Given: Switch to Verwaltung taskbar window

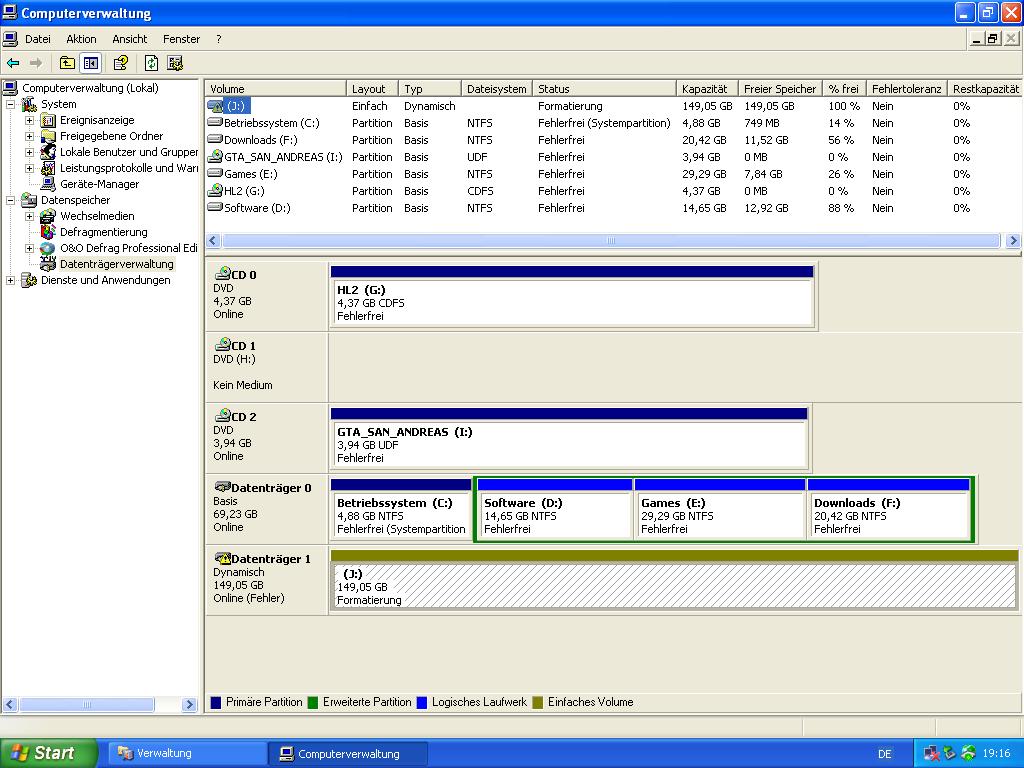Looking at the screenshot, I should click(187, 753).
